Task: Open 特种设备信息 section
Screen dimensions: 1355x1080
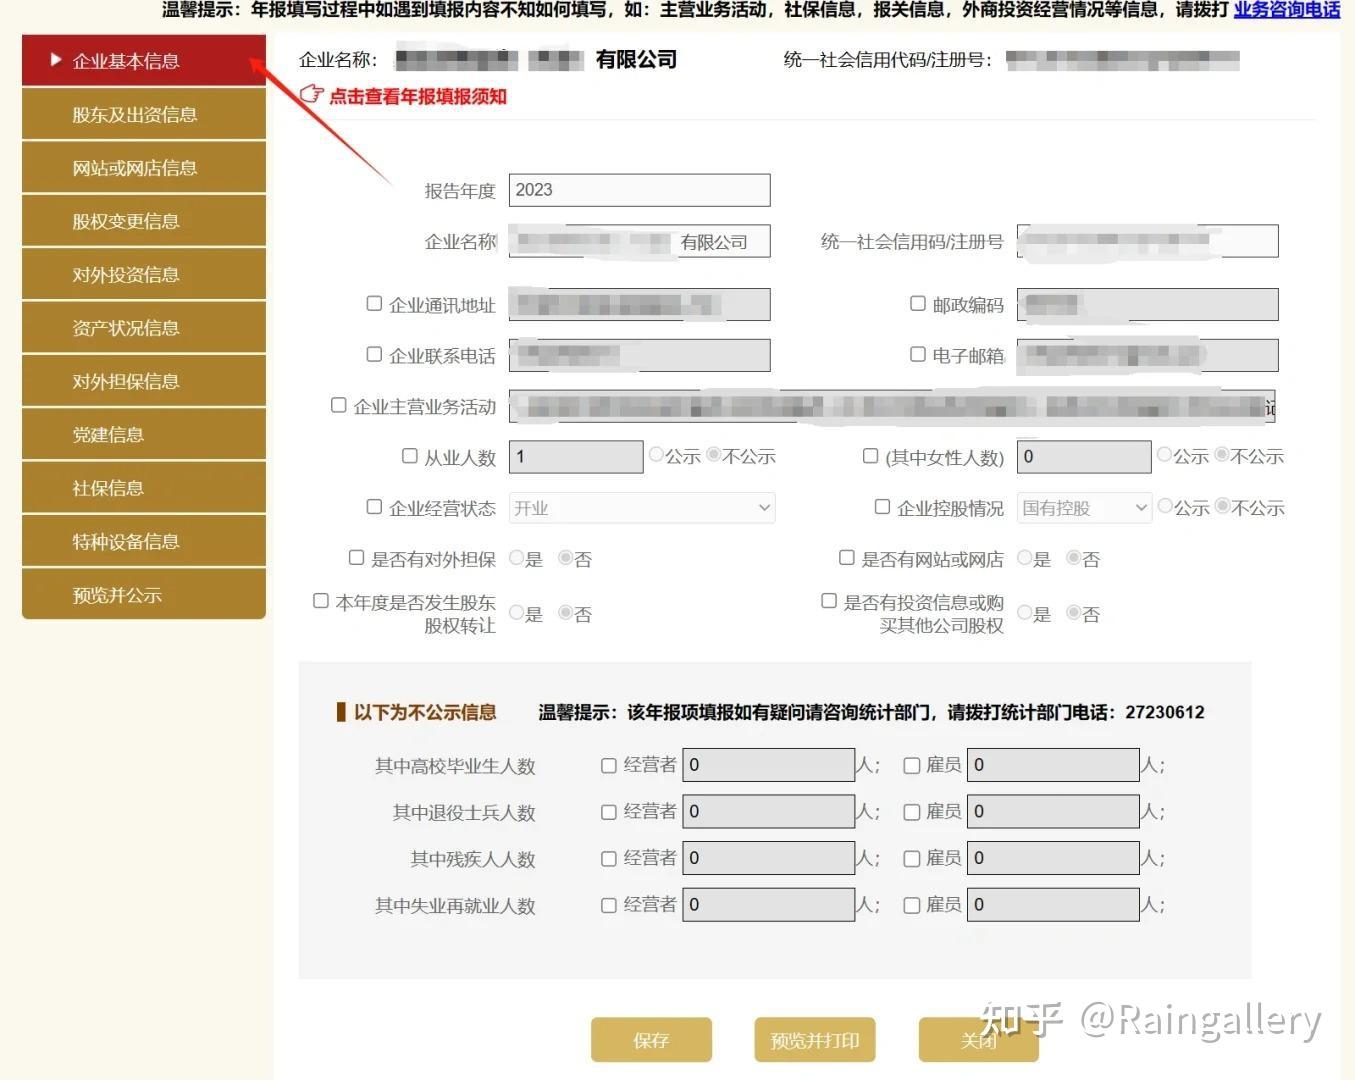Action: pos(144,541)
